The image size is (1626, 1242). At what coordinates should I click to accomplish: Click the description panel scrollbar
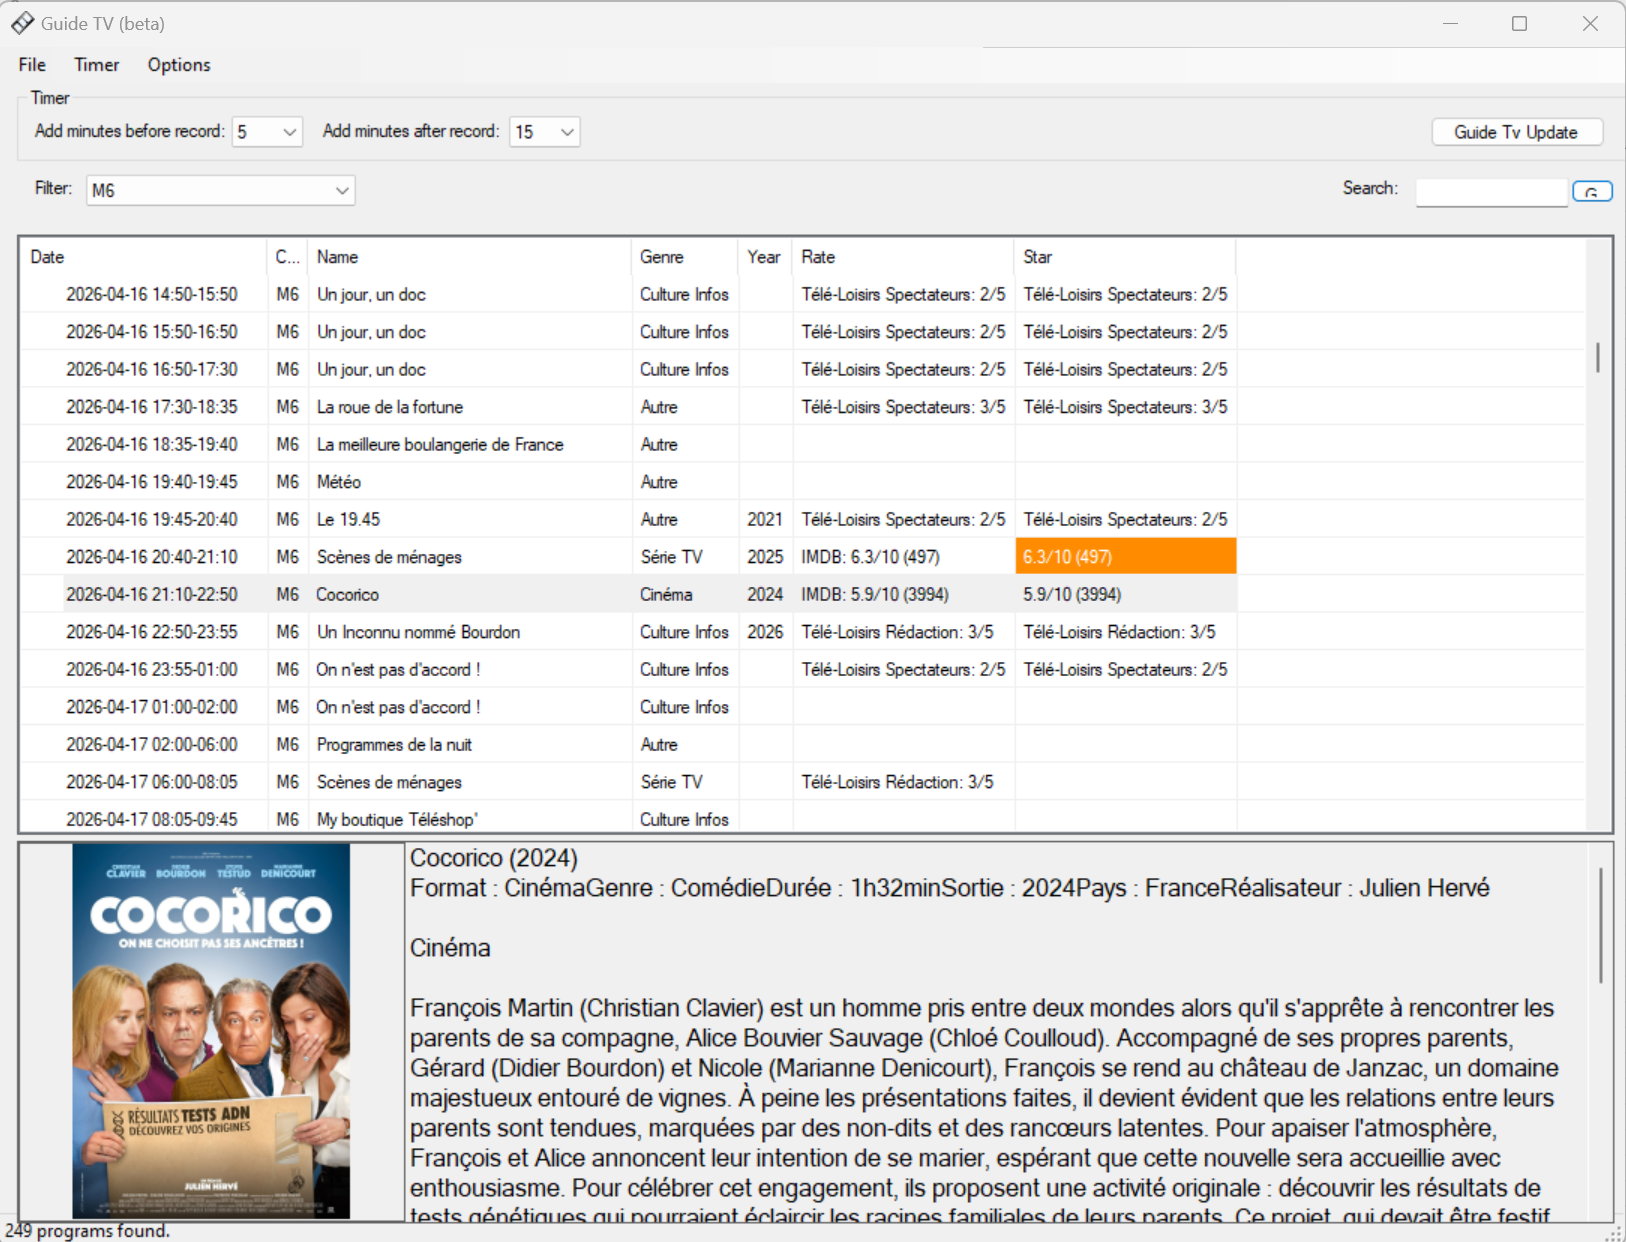pyautogui.click(x=1600, y=925)
